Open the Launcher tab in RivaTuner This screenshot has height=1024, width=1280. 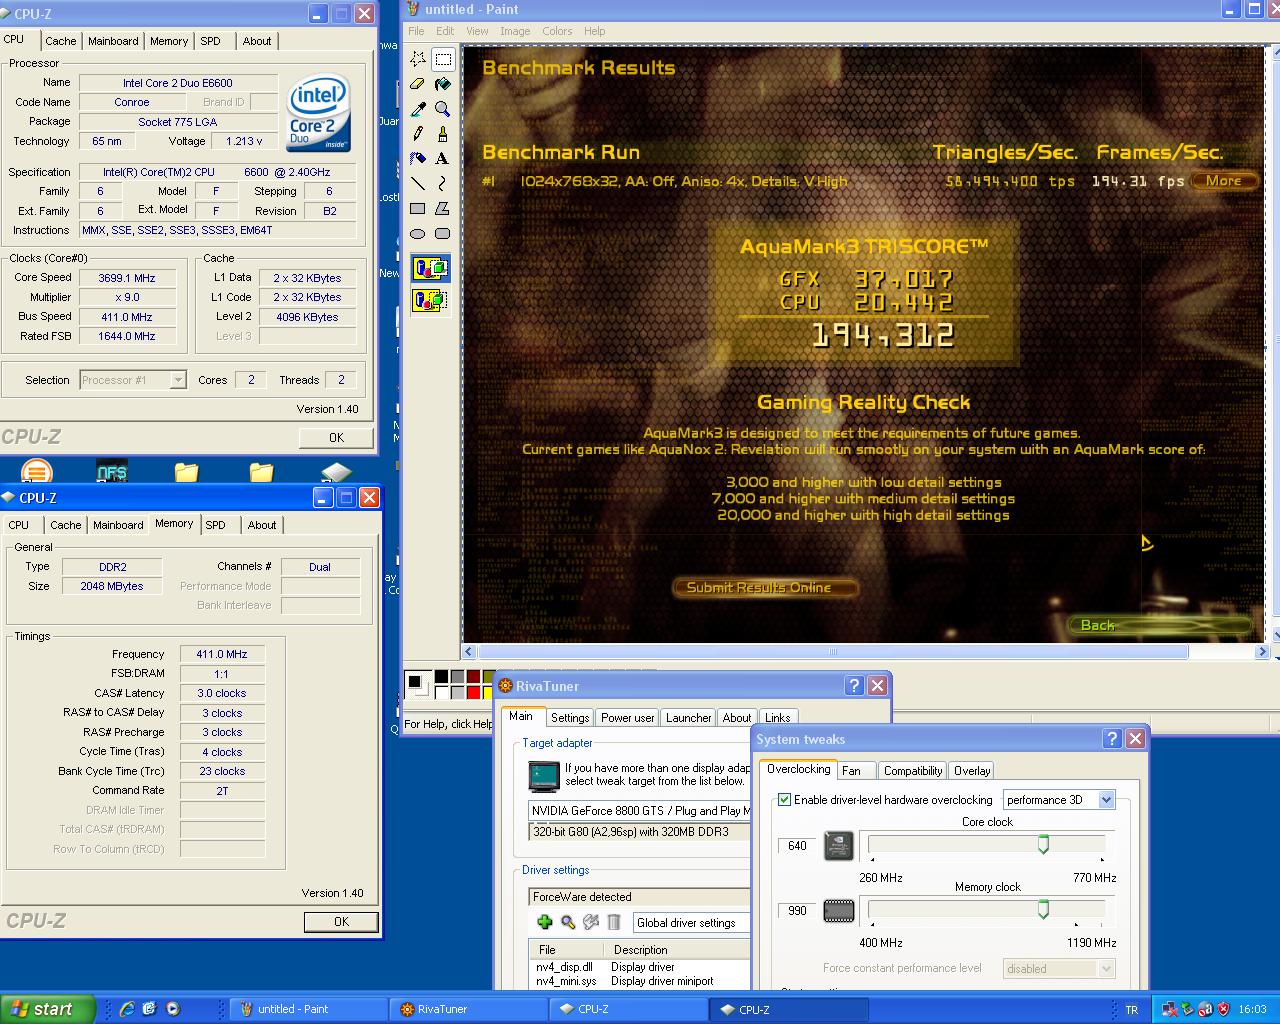click(688, 717)
